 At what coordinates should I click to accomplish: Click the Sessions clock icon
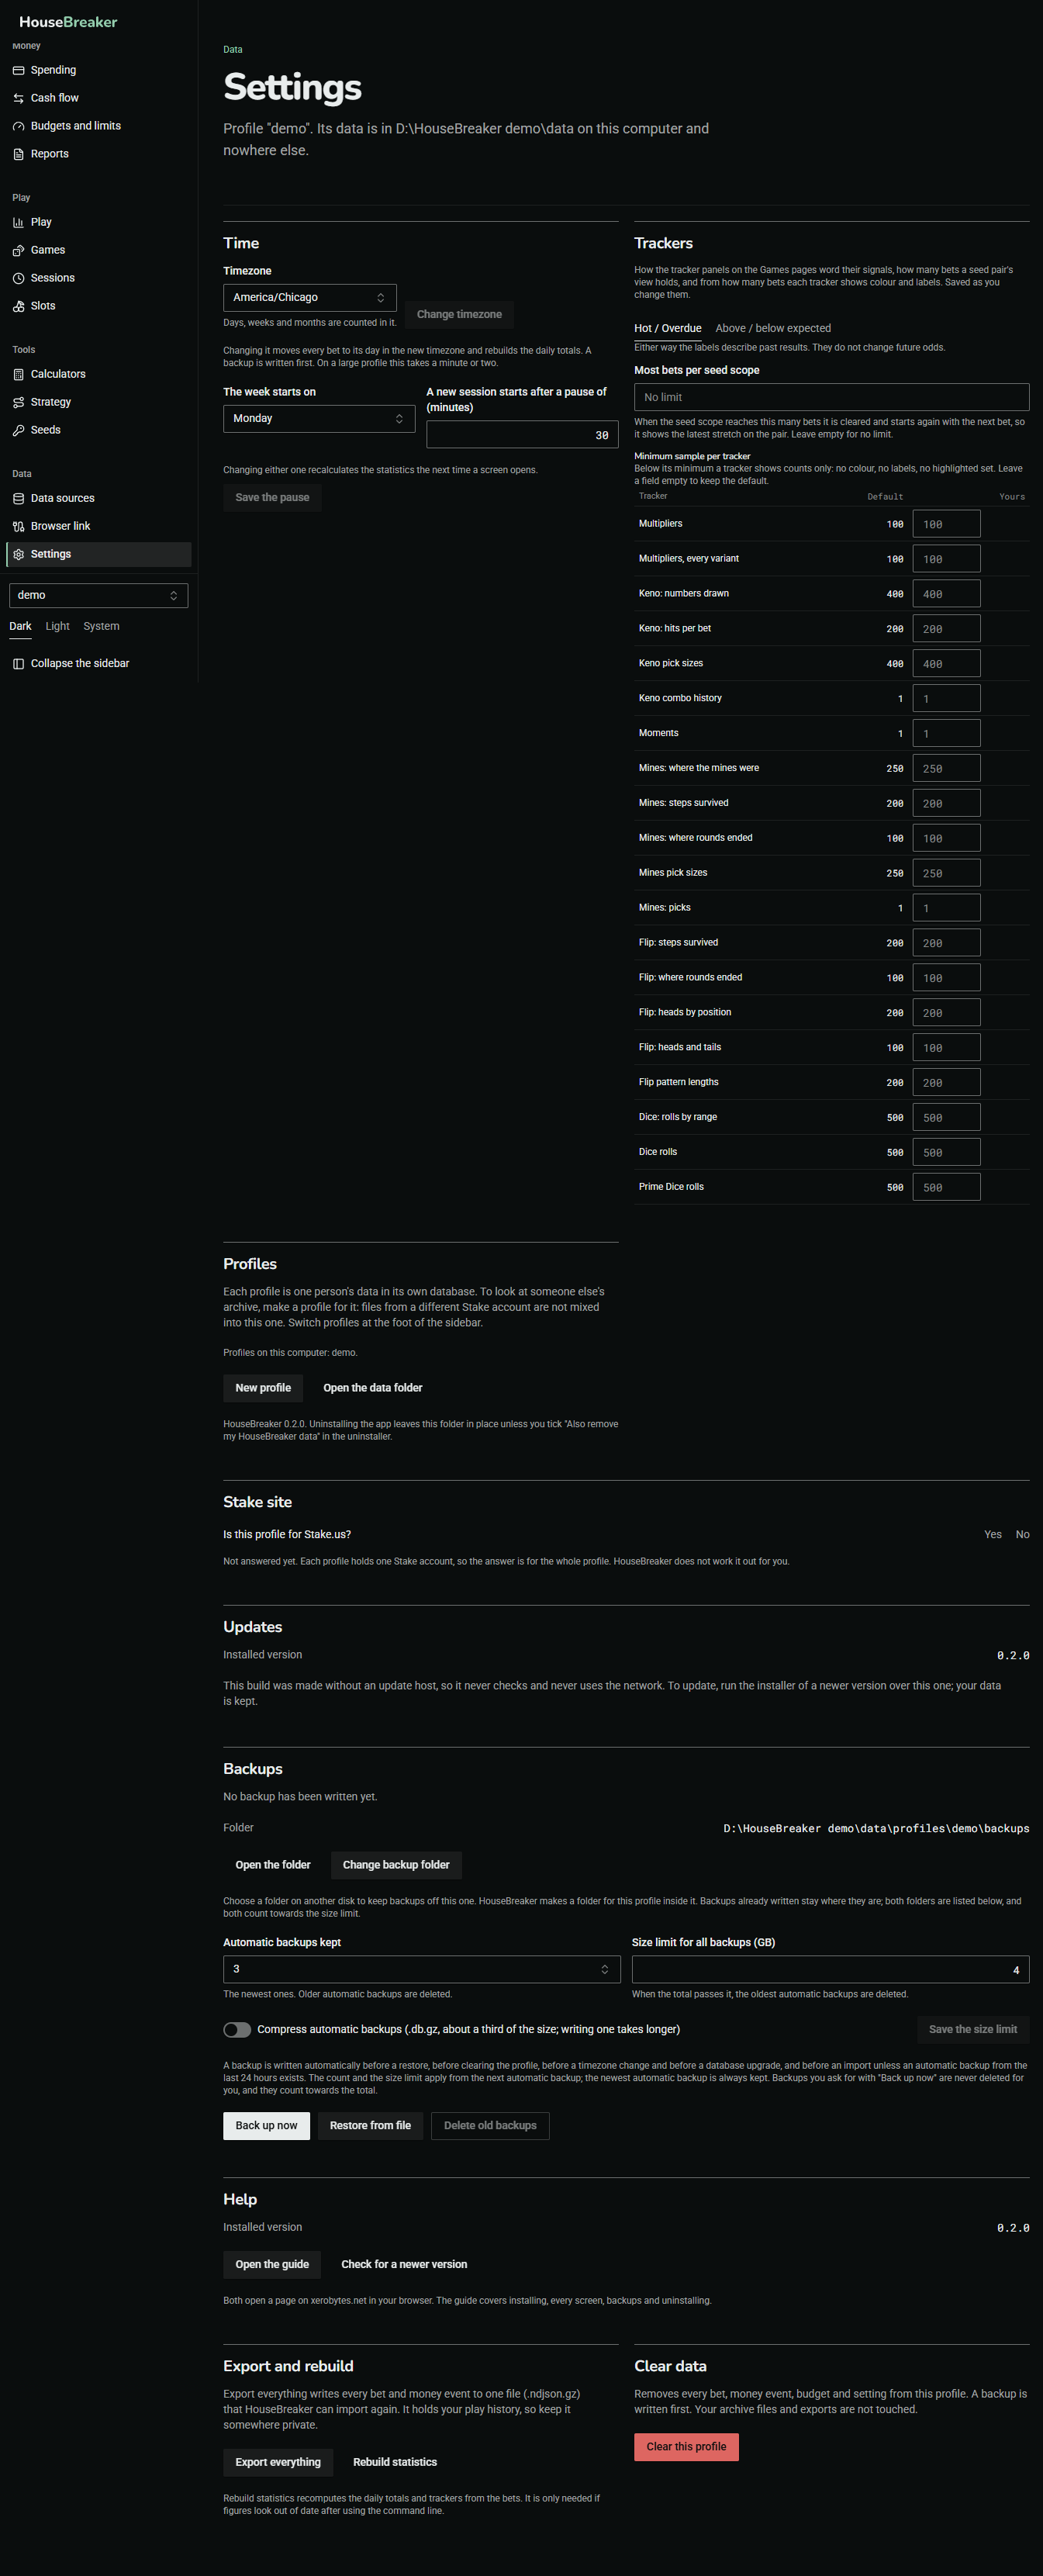pos(18,278)
